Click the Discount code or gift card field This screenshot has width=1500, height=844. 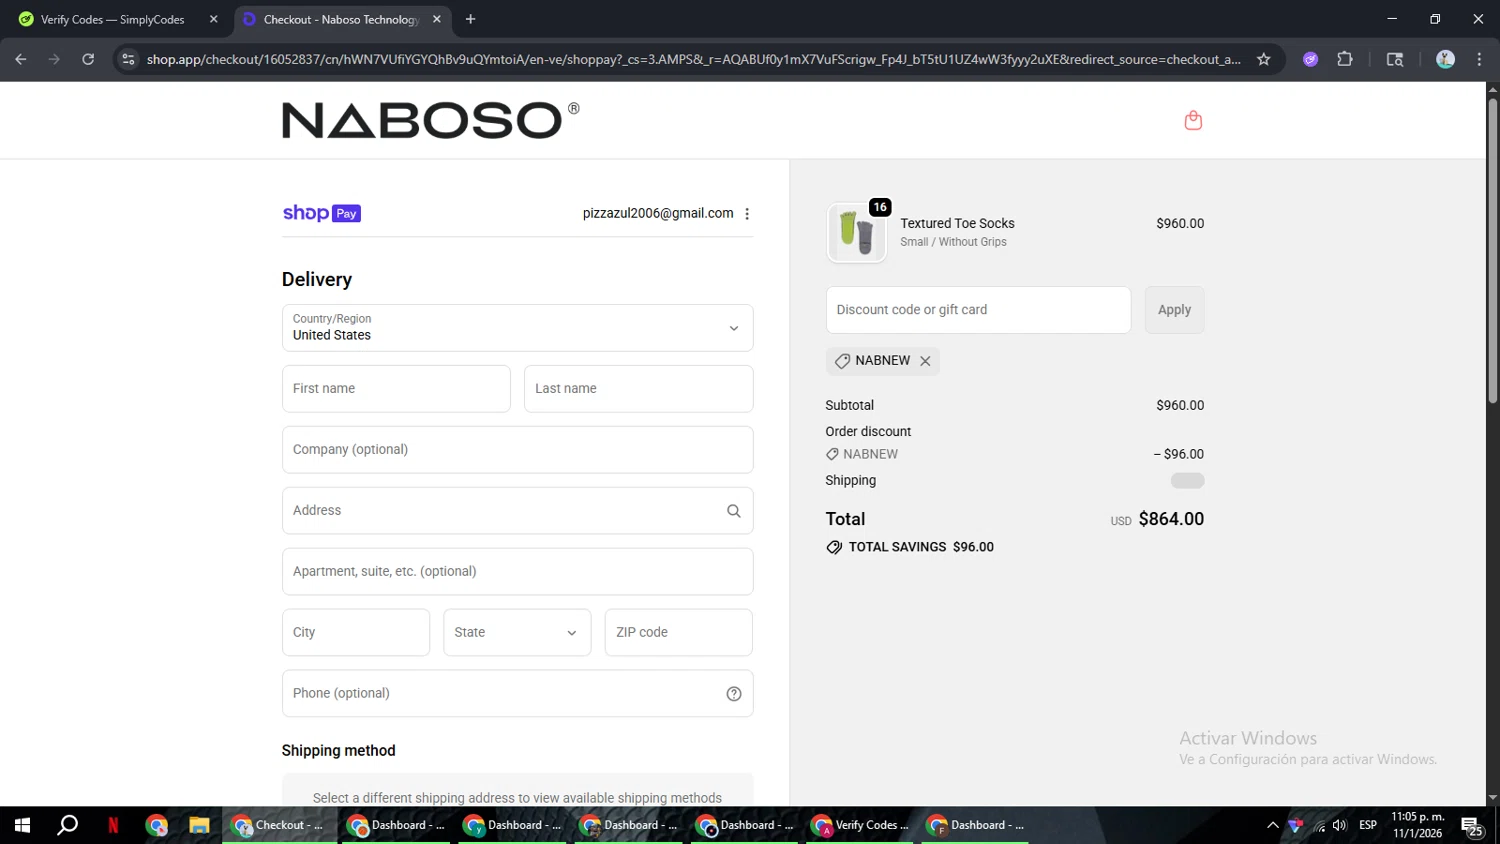(978, 310)
